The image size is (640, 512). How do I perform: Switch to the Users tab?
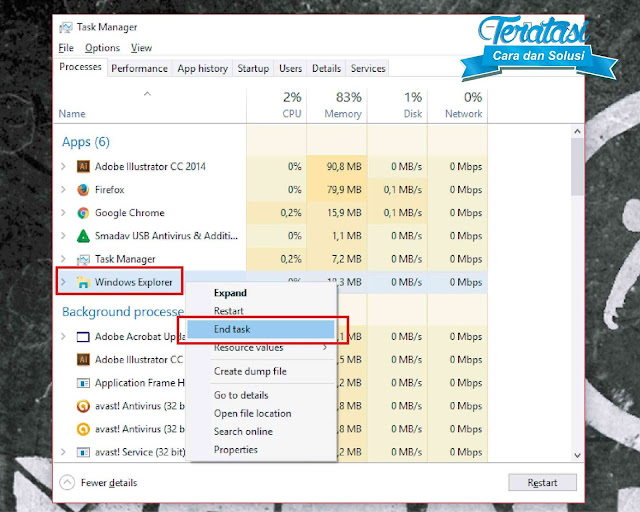click(291, 69)
